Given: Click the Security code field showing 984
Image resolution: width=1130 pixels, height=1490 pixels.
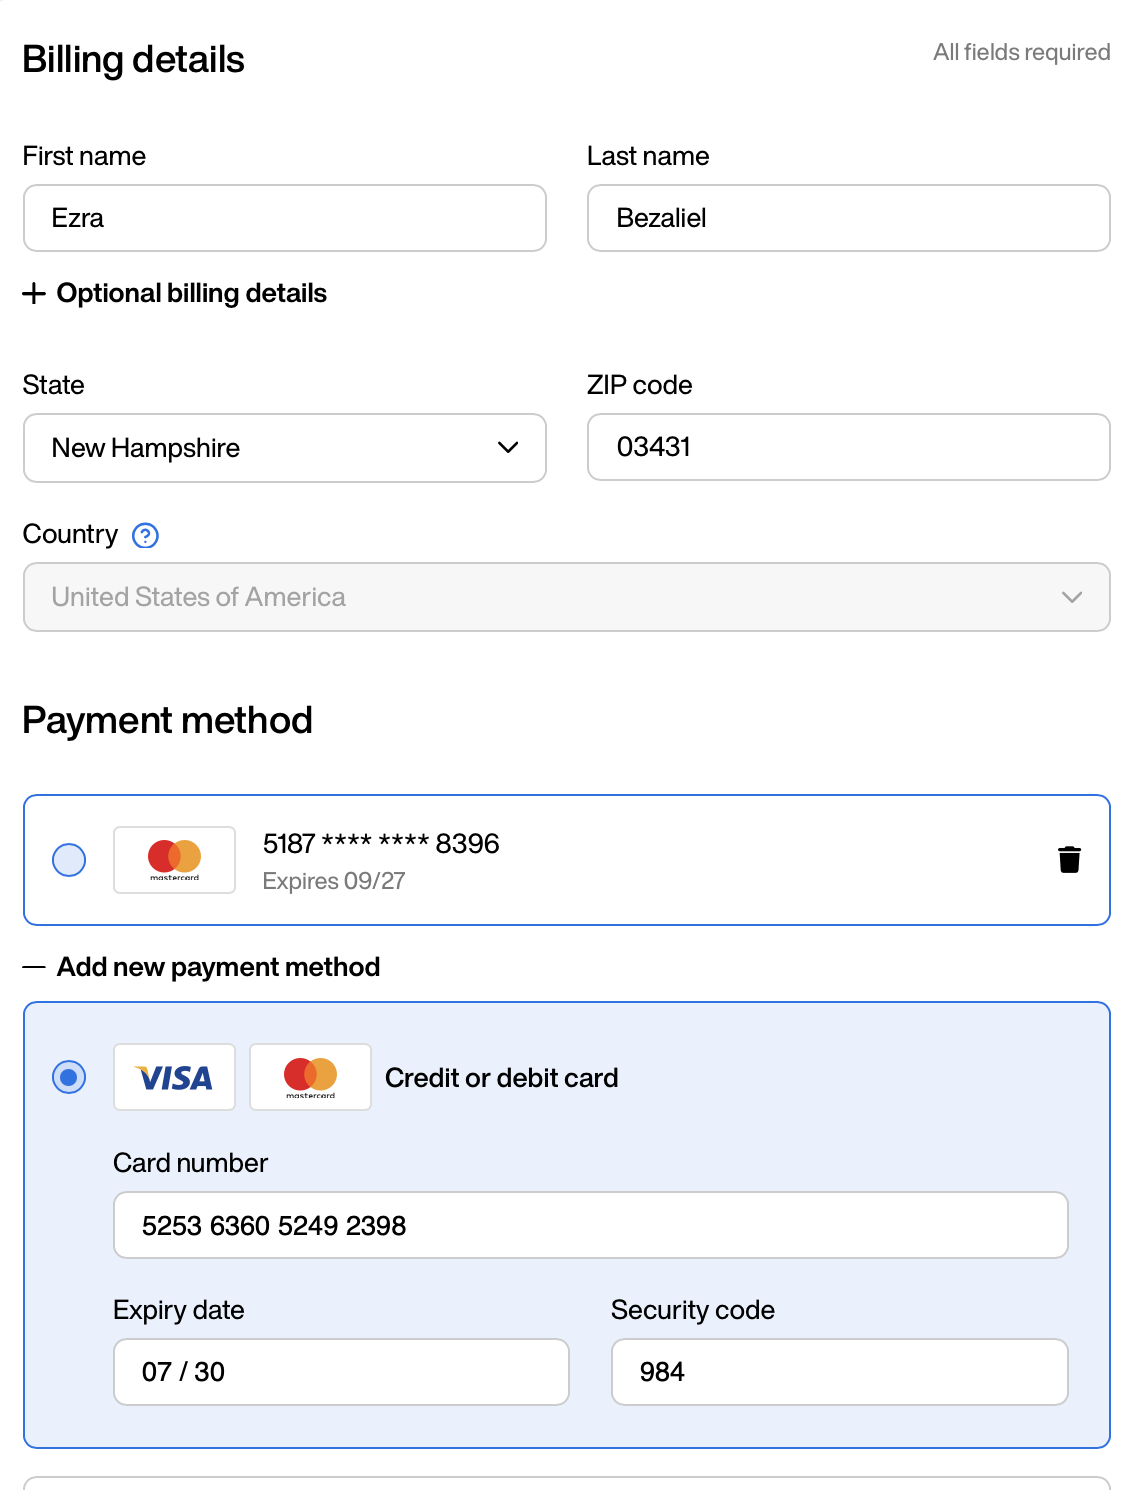Looking at the screenshot, I should (x=840, y=1372).
